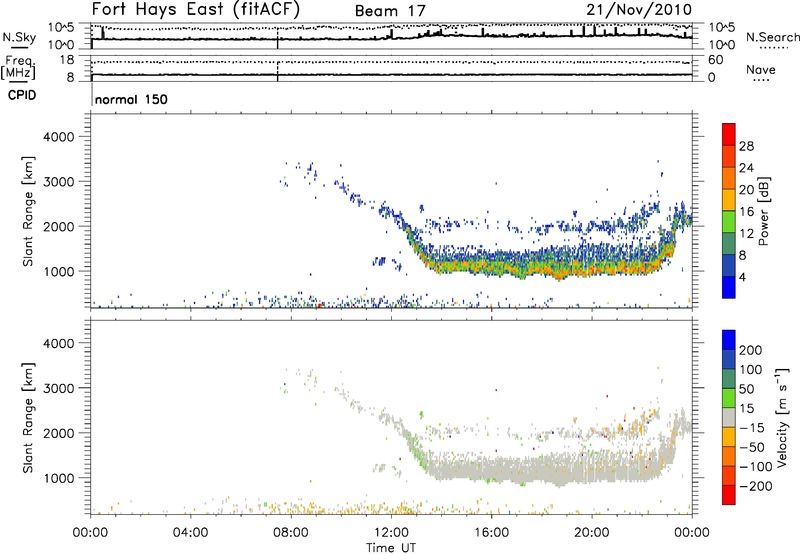Click the bright blue bottom segment of Power color bar
Viewport: 800px width, 554px height.
729,287
